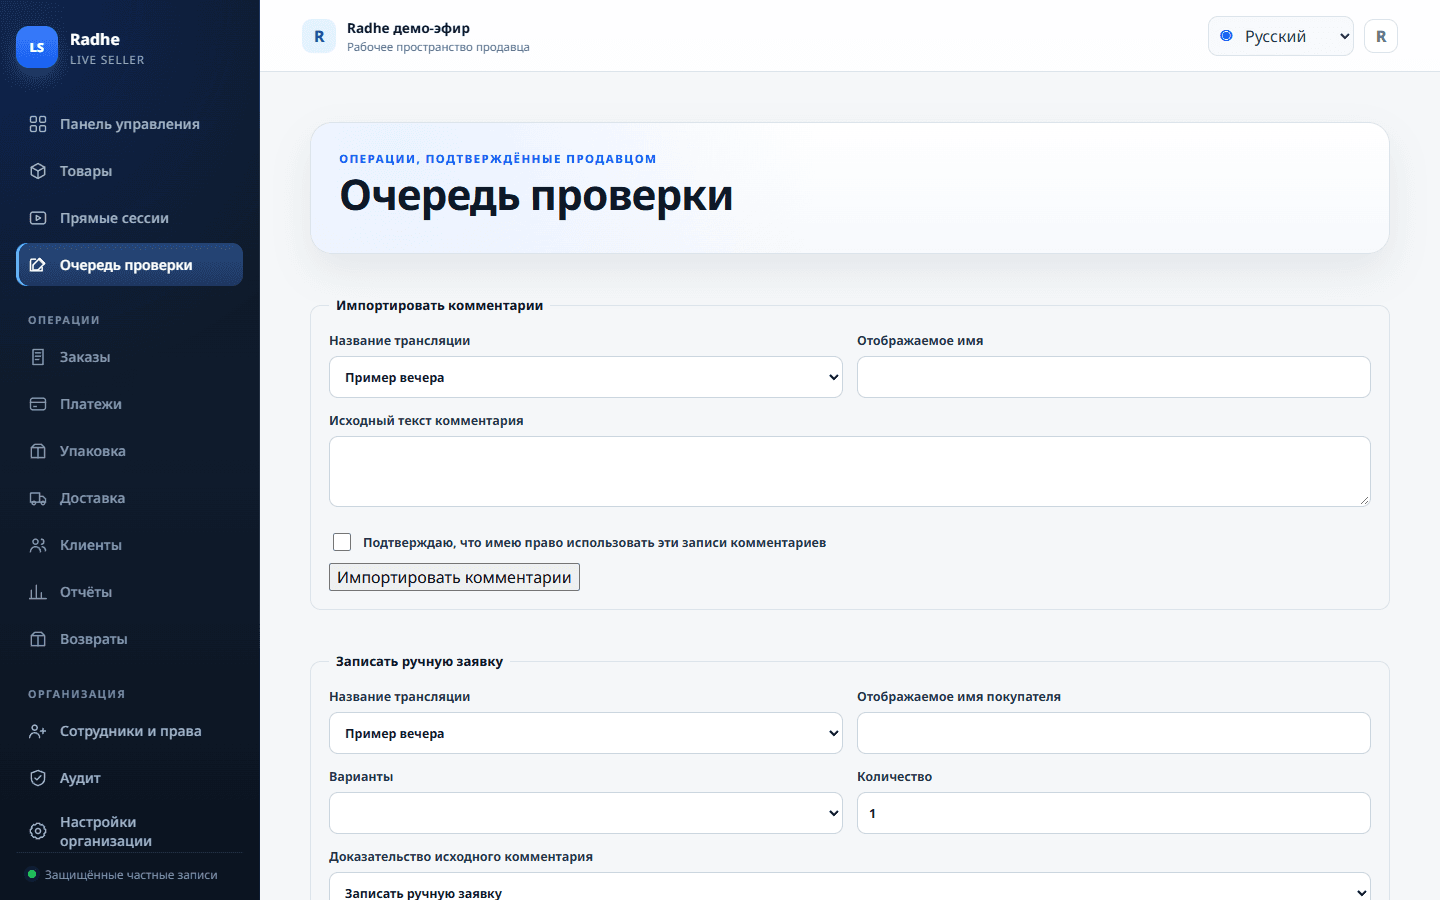The height and width of the screenshot is (900, 1440).
Task: Open the R user profile button
Action: point(1381,36)
